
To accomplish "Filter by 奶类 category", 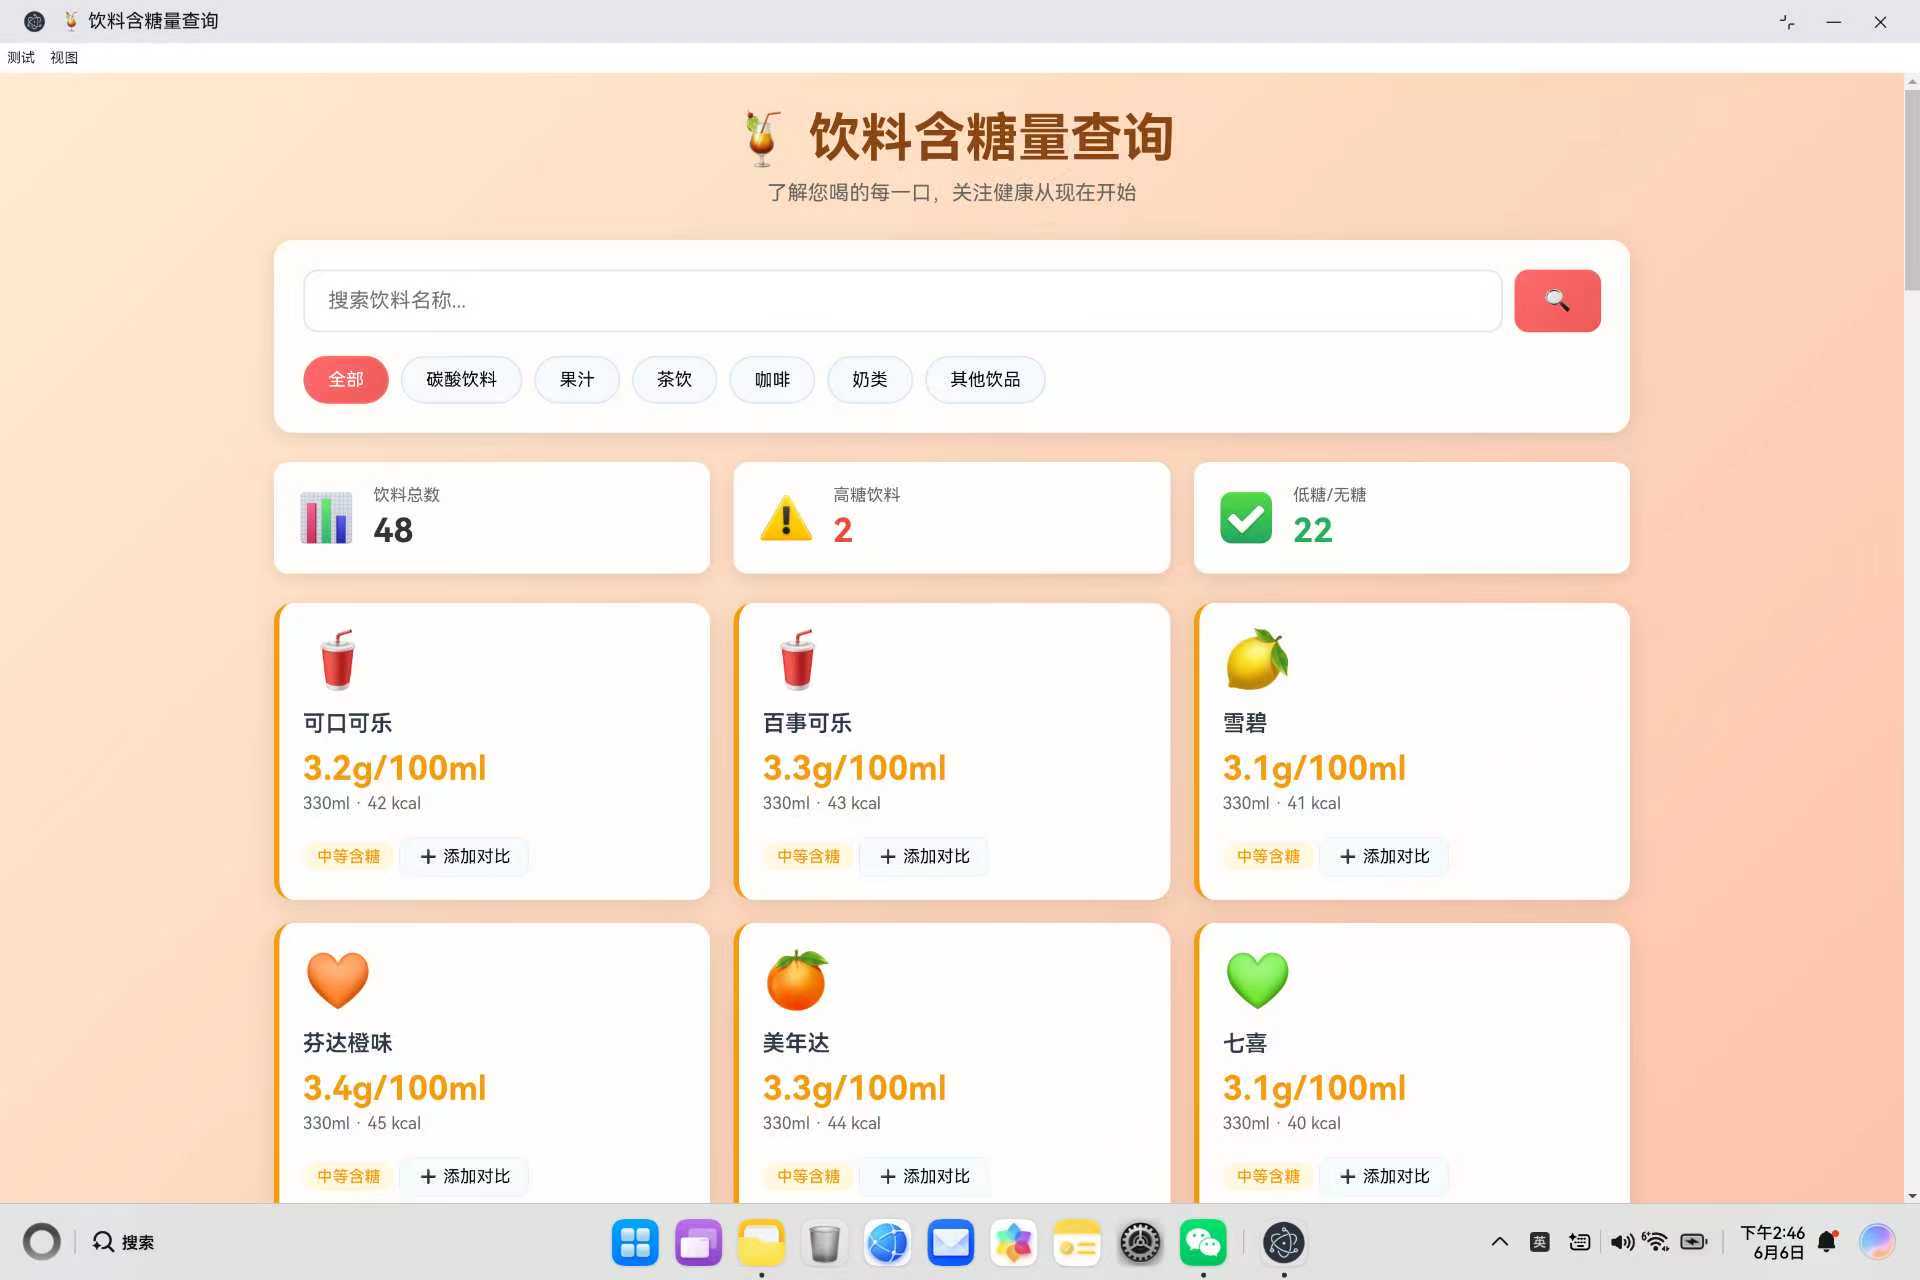I will point(870,380).
